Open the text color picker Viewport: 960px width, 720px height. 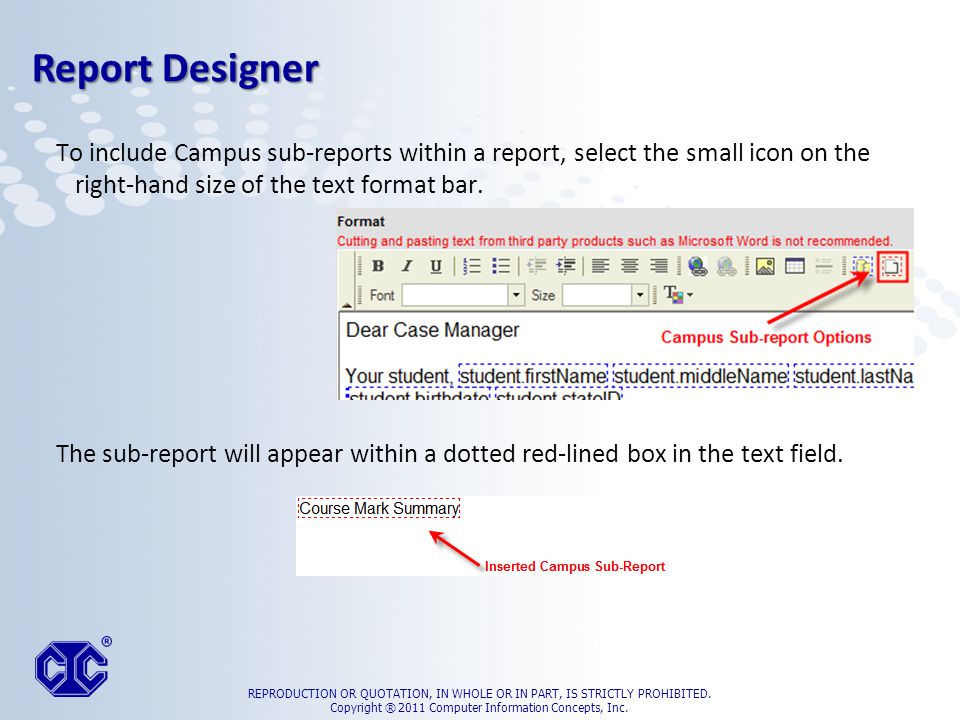tap(673, 295)
